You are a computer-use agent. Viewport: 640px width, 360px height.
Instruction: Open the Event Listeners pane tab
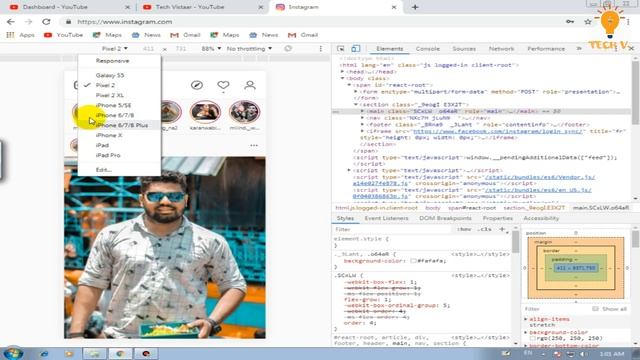pyautogui.click(x=386, y=218)
